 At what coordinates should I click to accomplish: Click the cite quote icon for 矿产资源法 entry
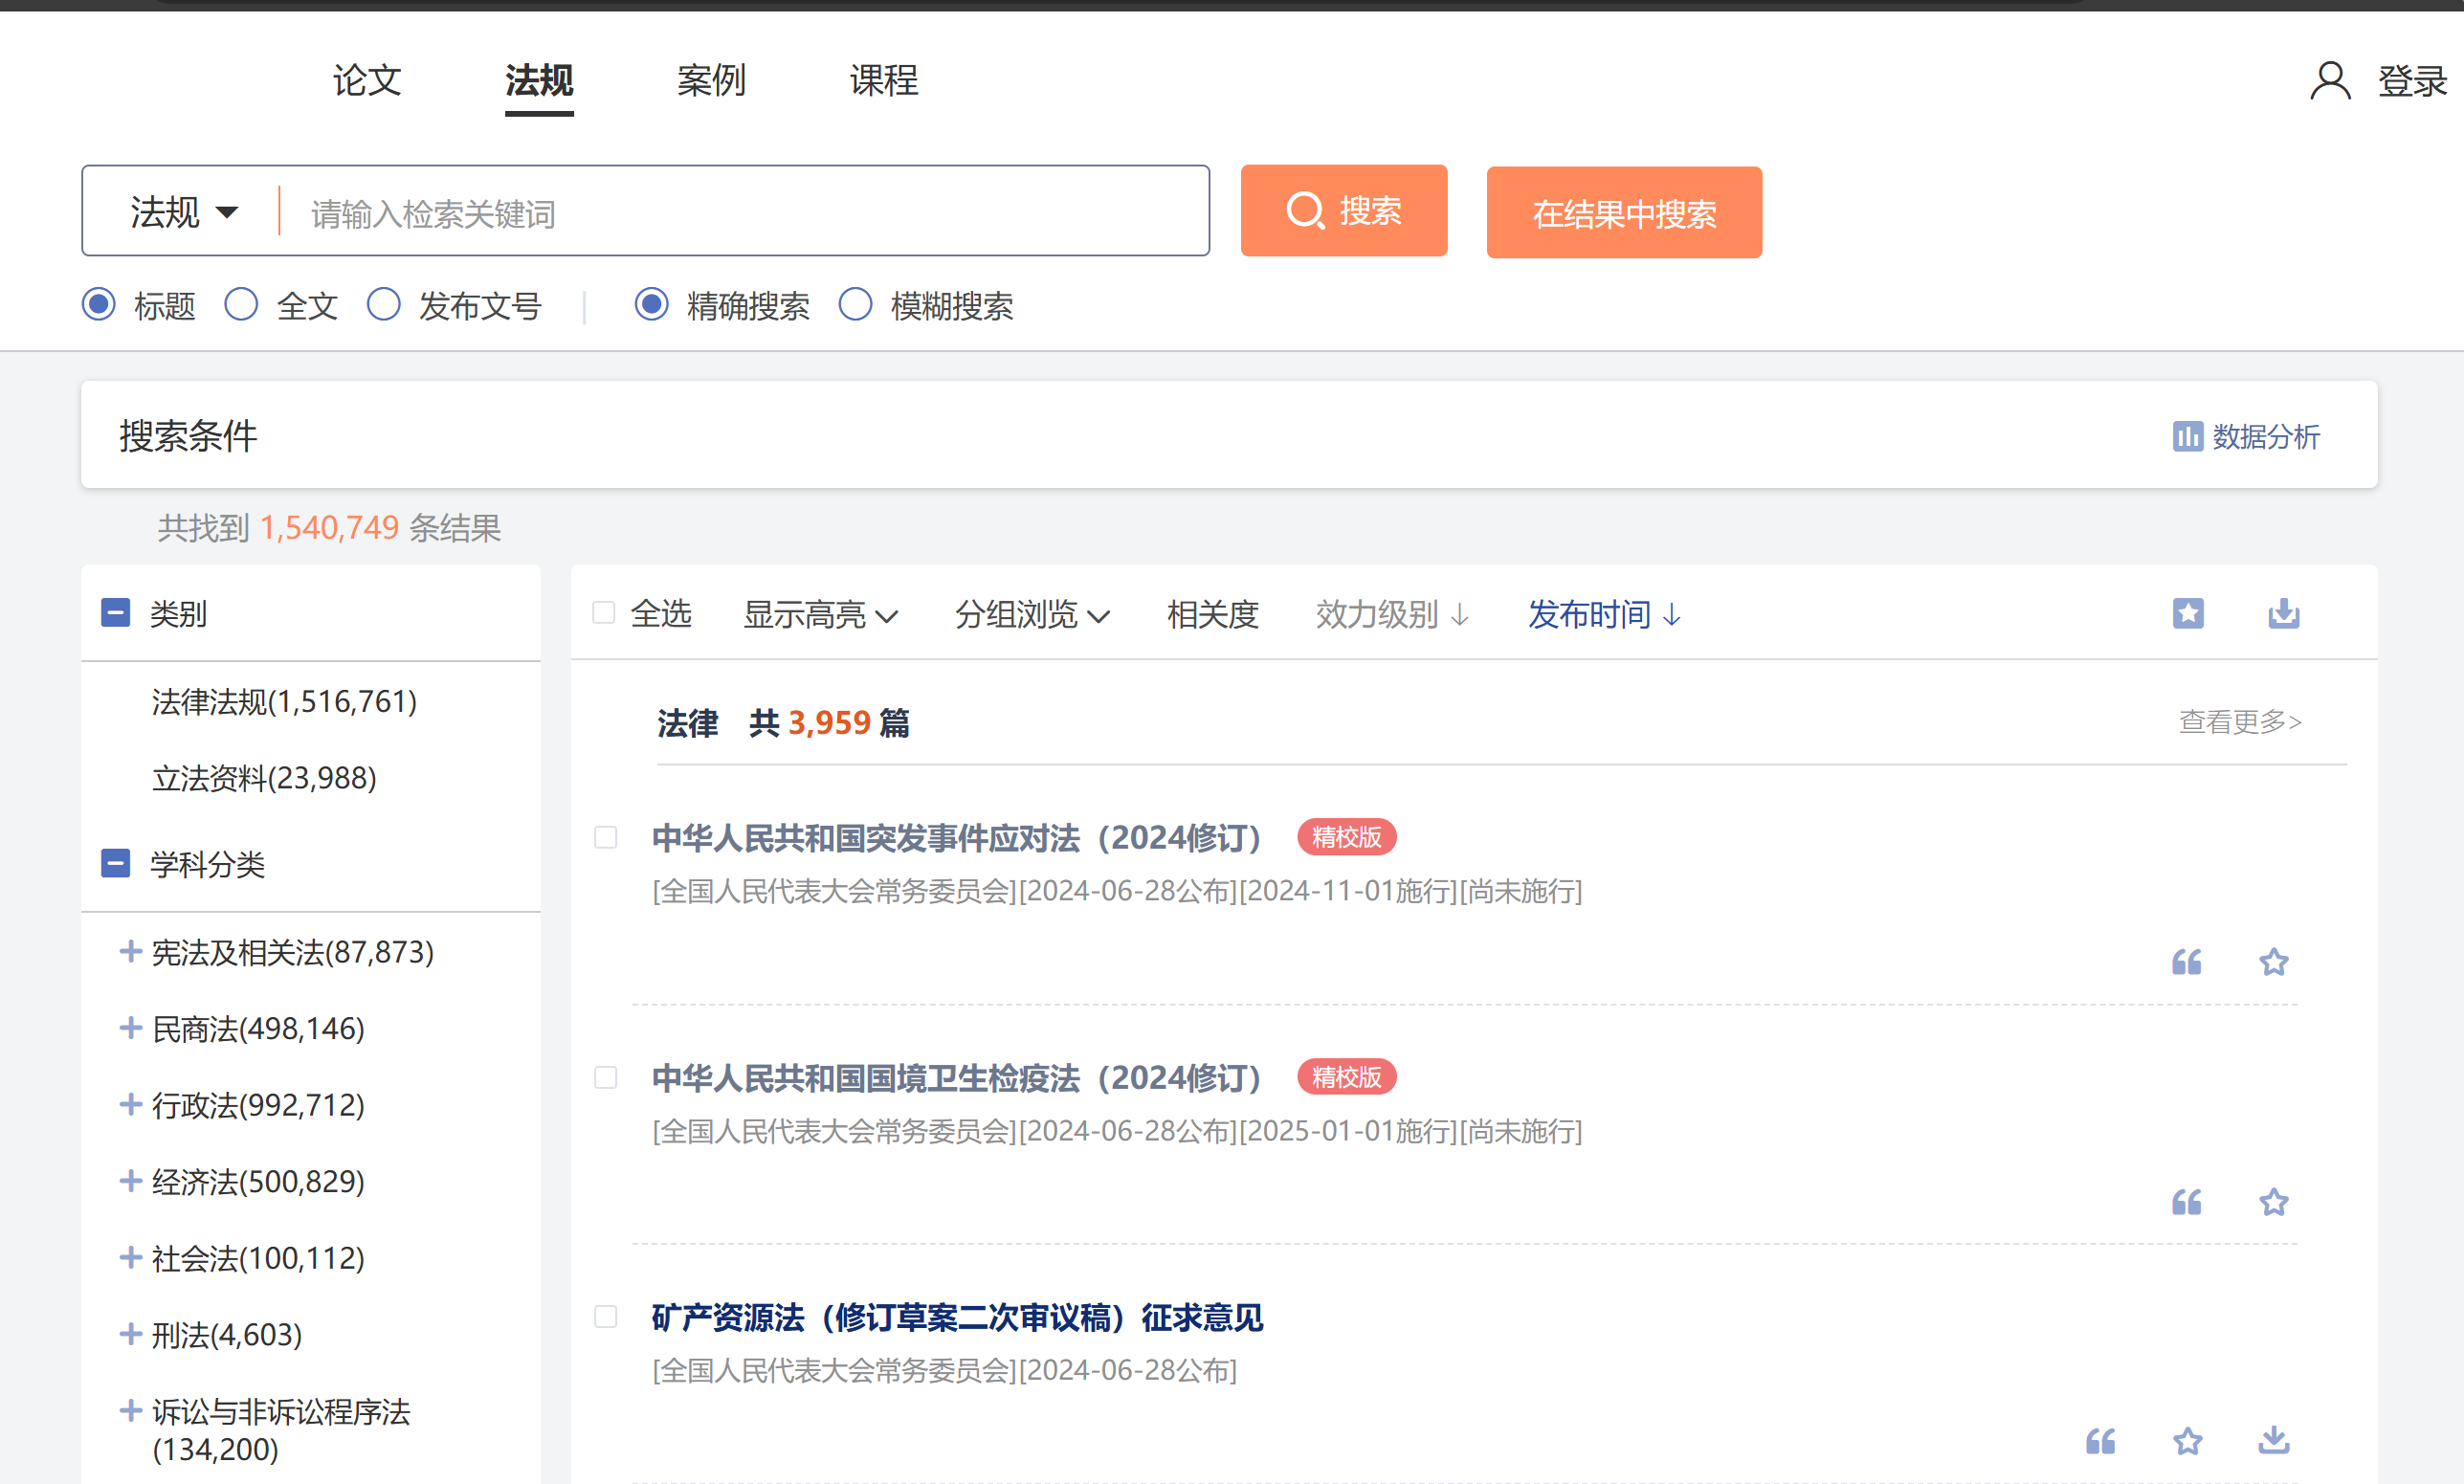[2101, 1441]
